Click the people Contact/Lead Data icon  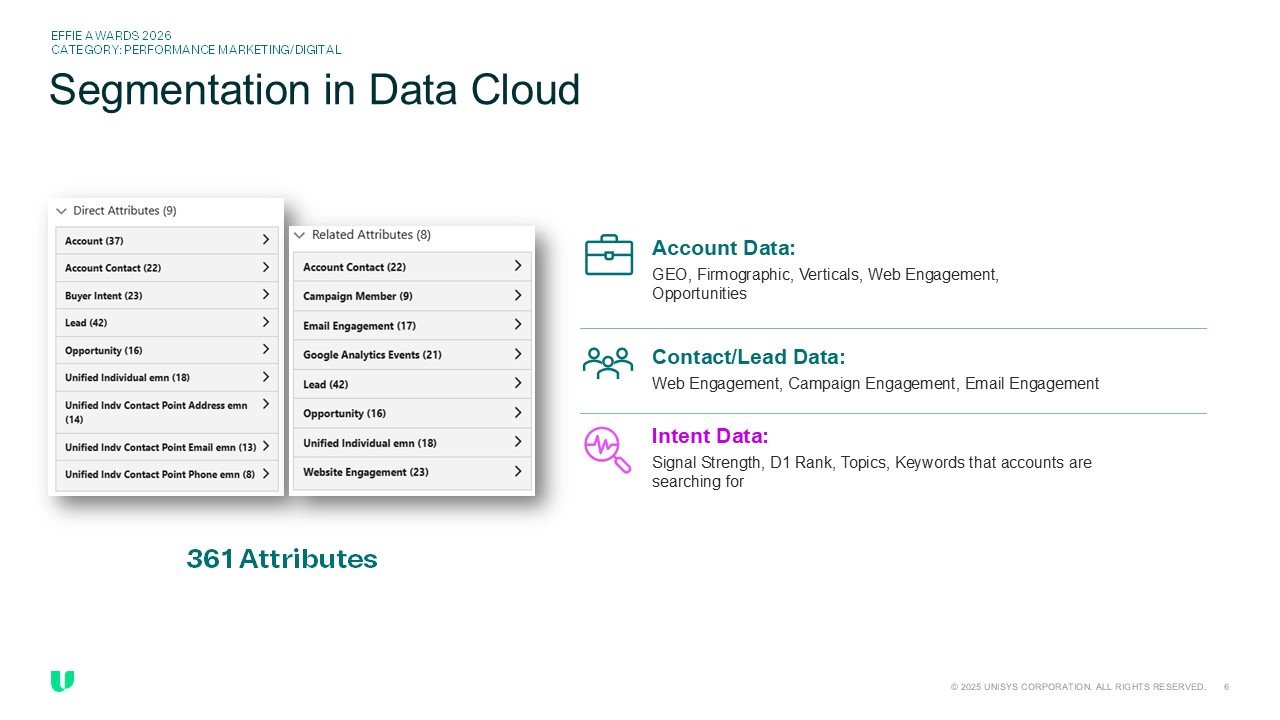coord(608,363)
